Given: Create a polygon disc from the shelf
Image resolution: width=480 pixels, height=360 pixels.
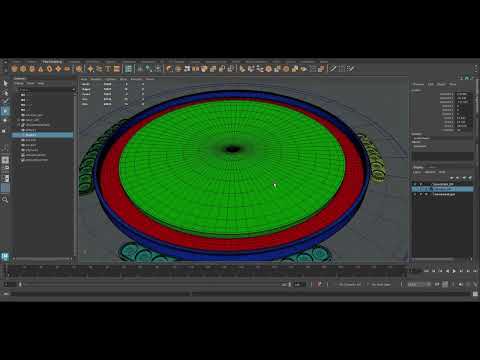Looking at the screenshot, I should (x=67, y=69).
